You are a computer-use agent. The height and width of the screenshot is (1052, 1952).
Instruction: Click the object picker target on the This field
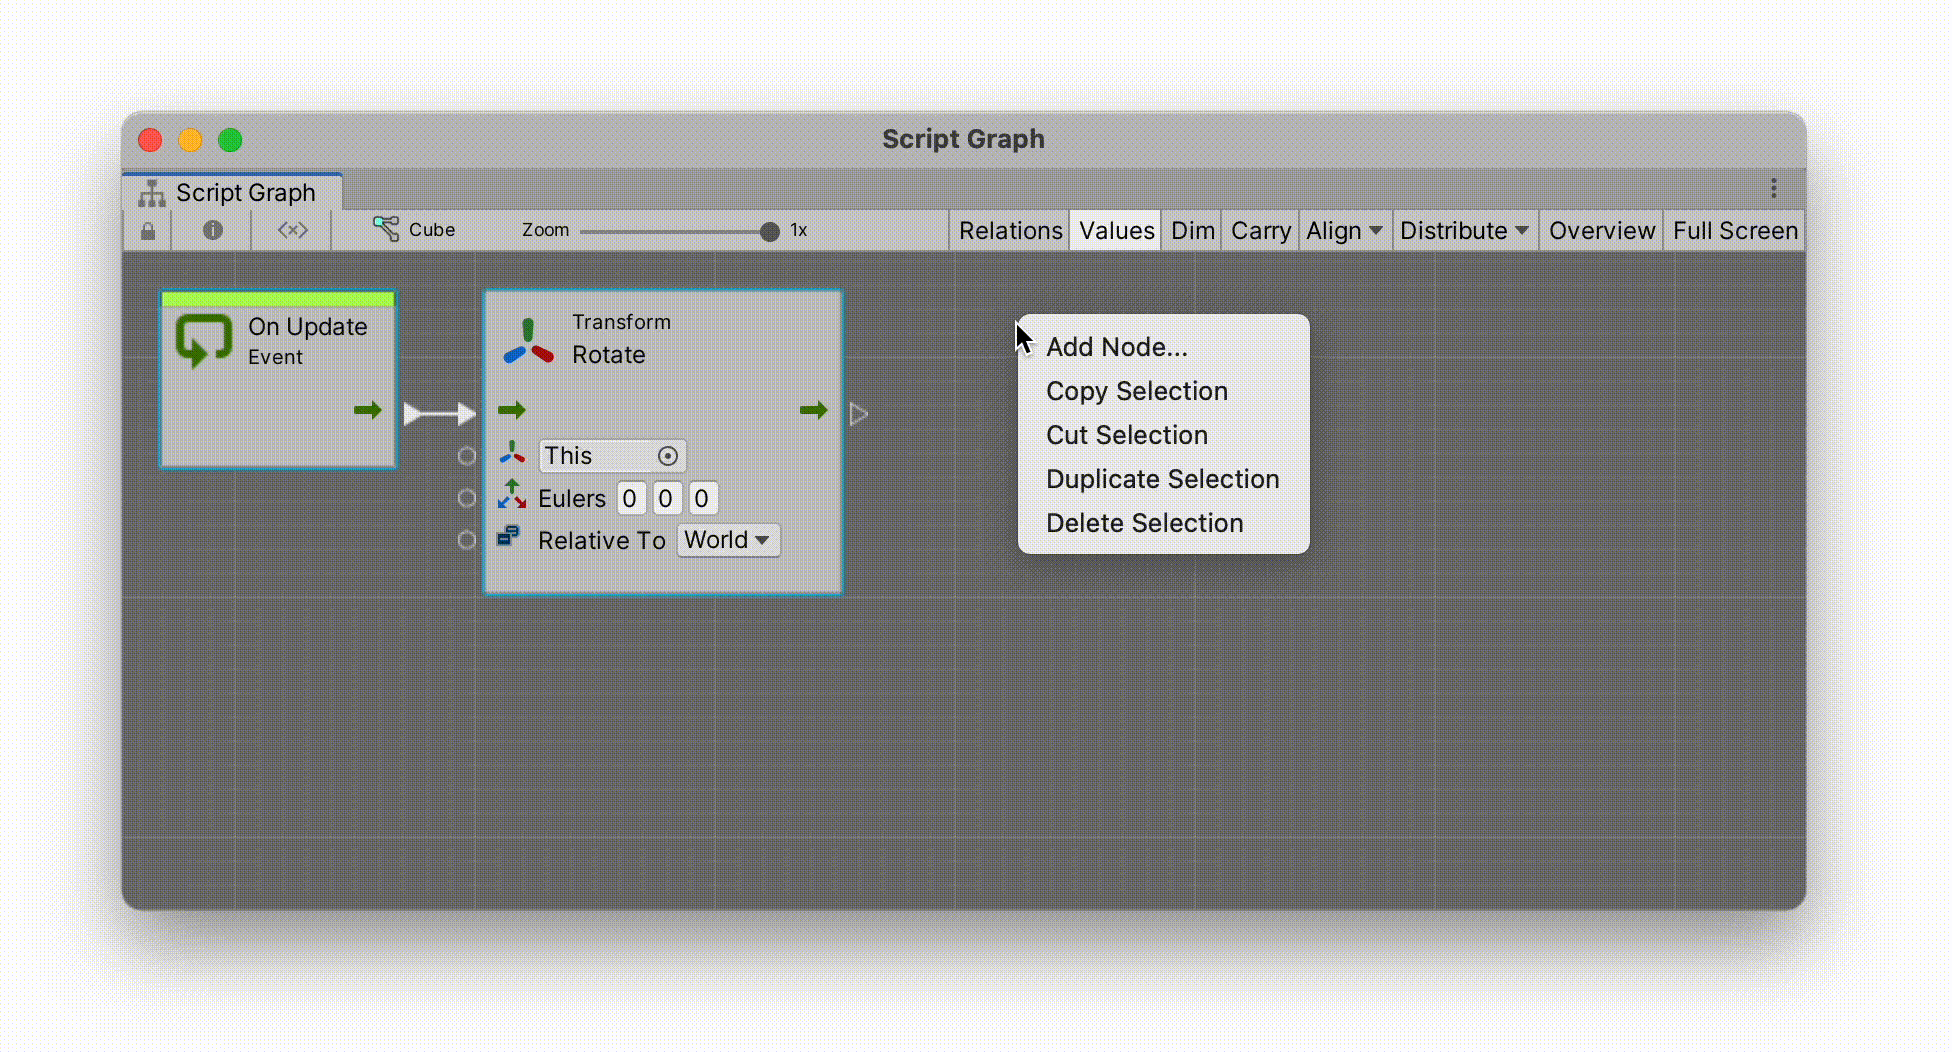[667, 456]
